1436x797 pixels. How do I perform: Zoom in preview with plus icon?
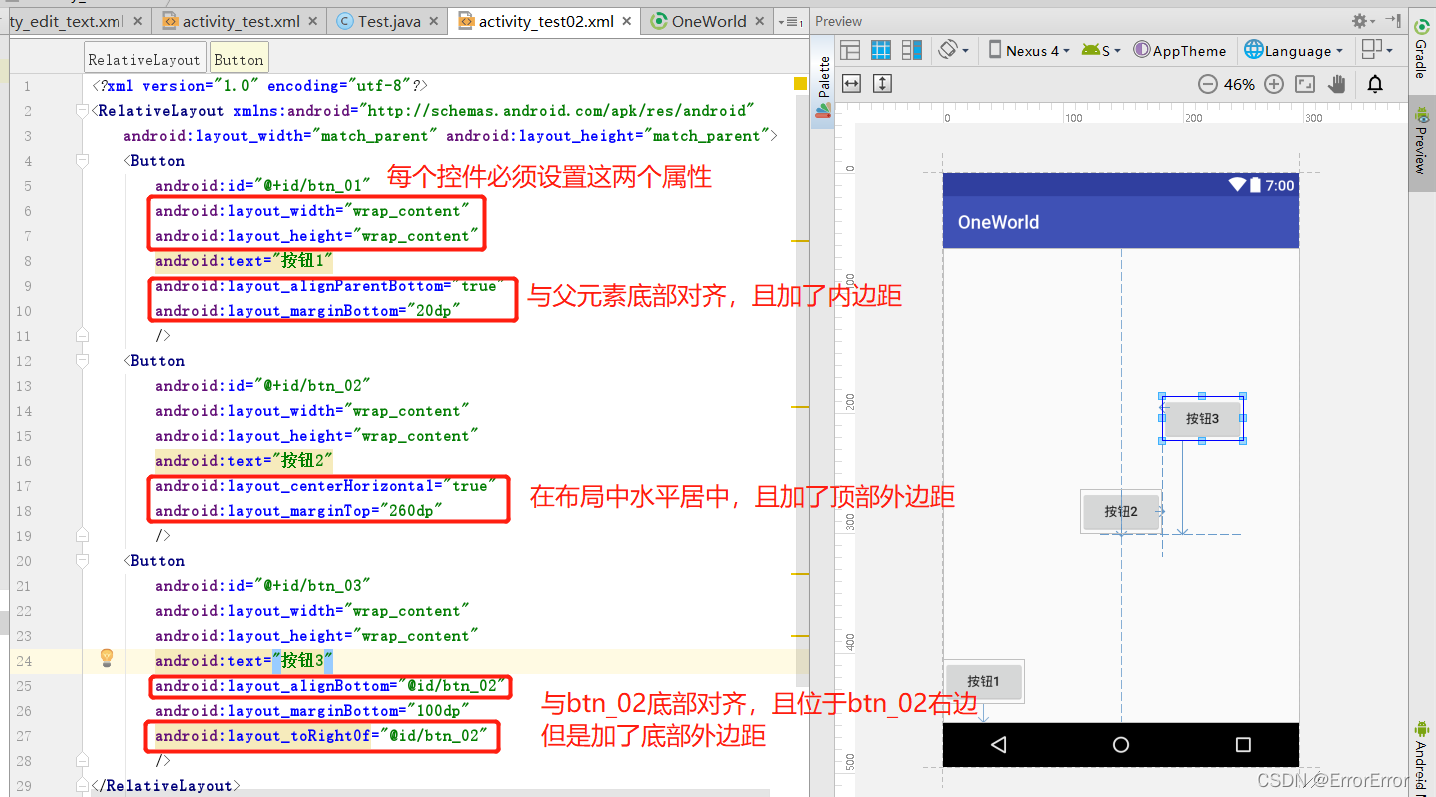(x=1274, y=85)
